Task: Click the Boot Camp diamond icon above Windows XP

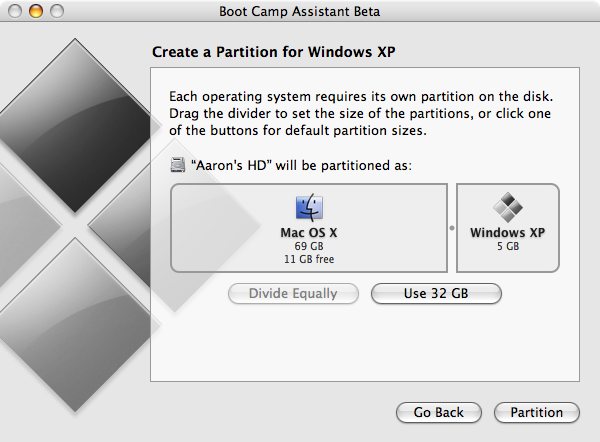Action: [507, 208]
